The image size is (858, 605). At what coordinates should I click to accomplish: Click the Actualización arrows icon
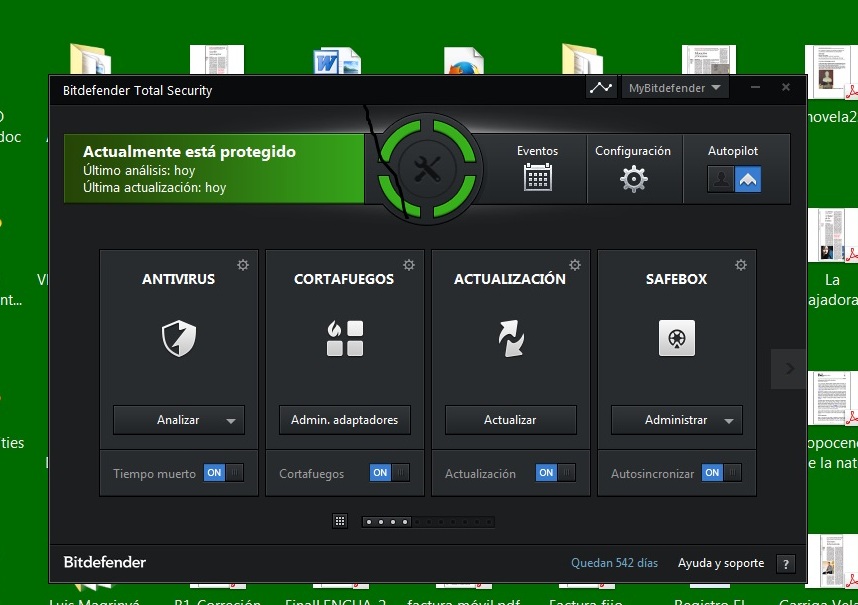point(511,339)
